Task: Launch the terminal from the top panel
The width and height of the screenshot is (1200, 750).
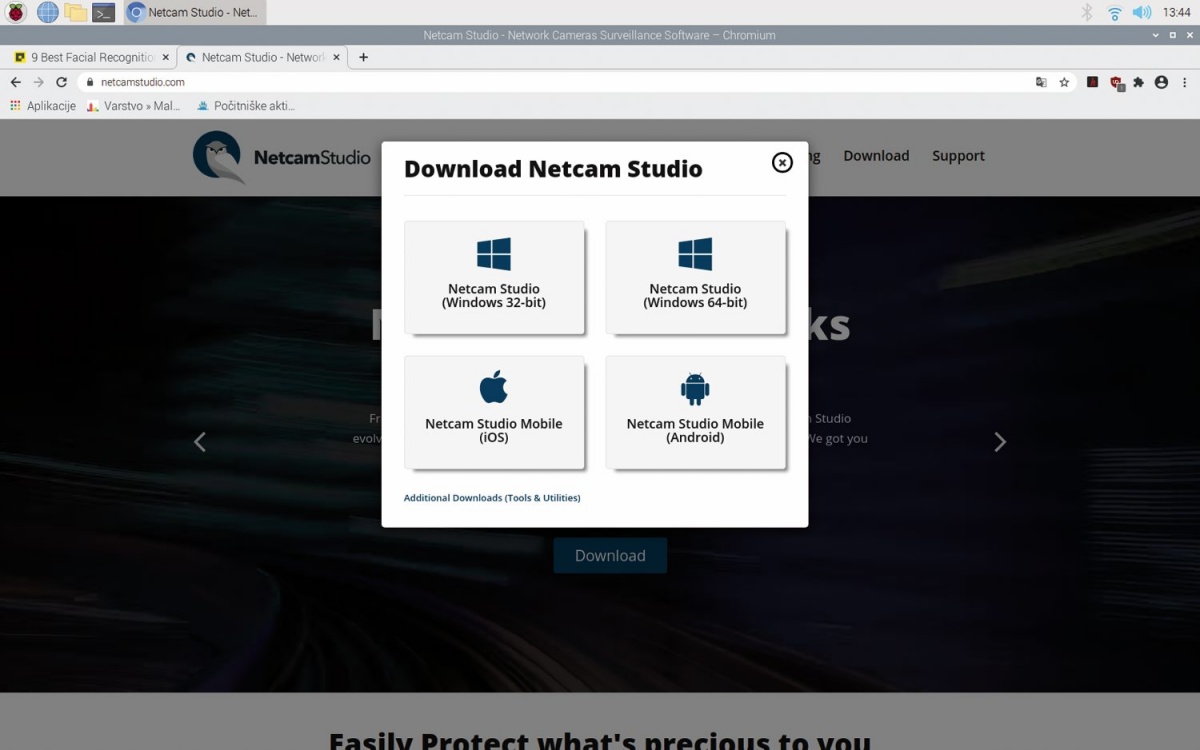Action: tap(103, 12)
